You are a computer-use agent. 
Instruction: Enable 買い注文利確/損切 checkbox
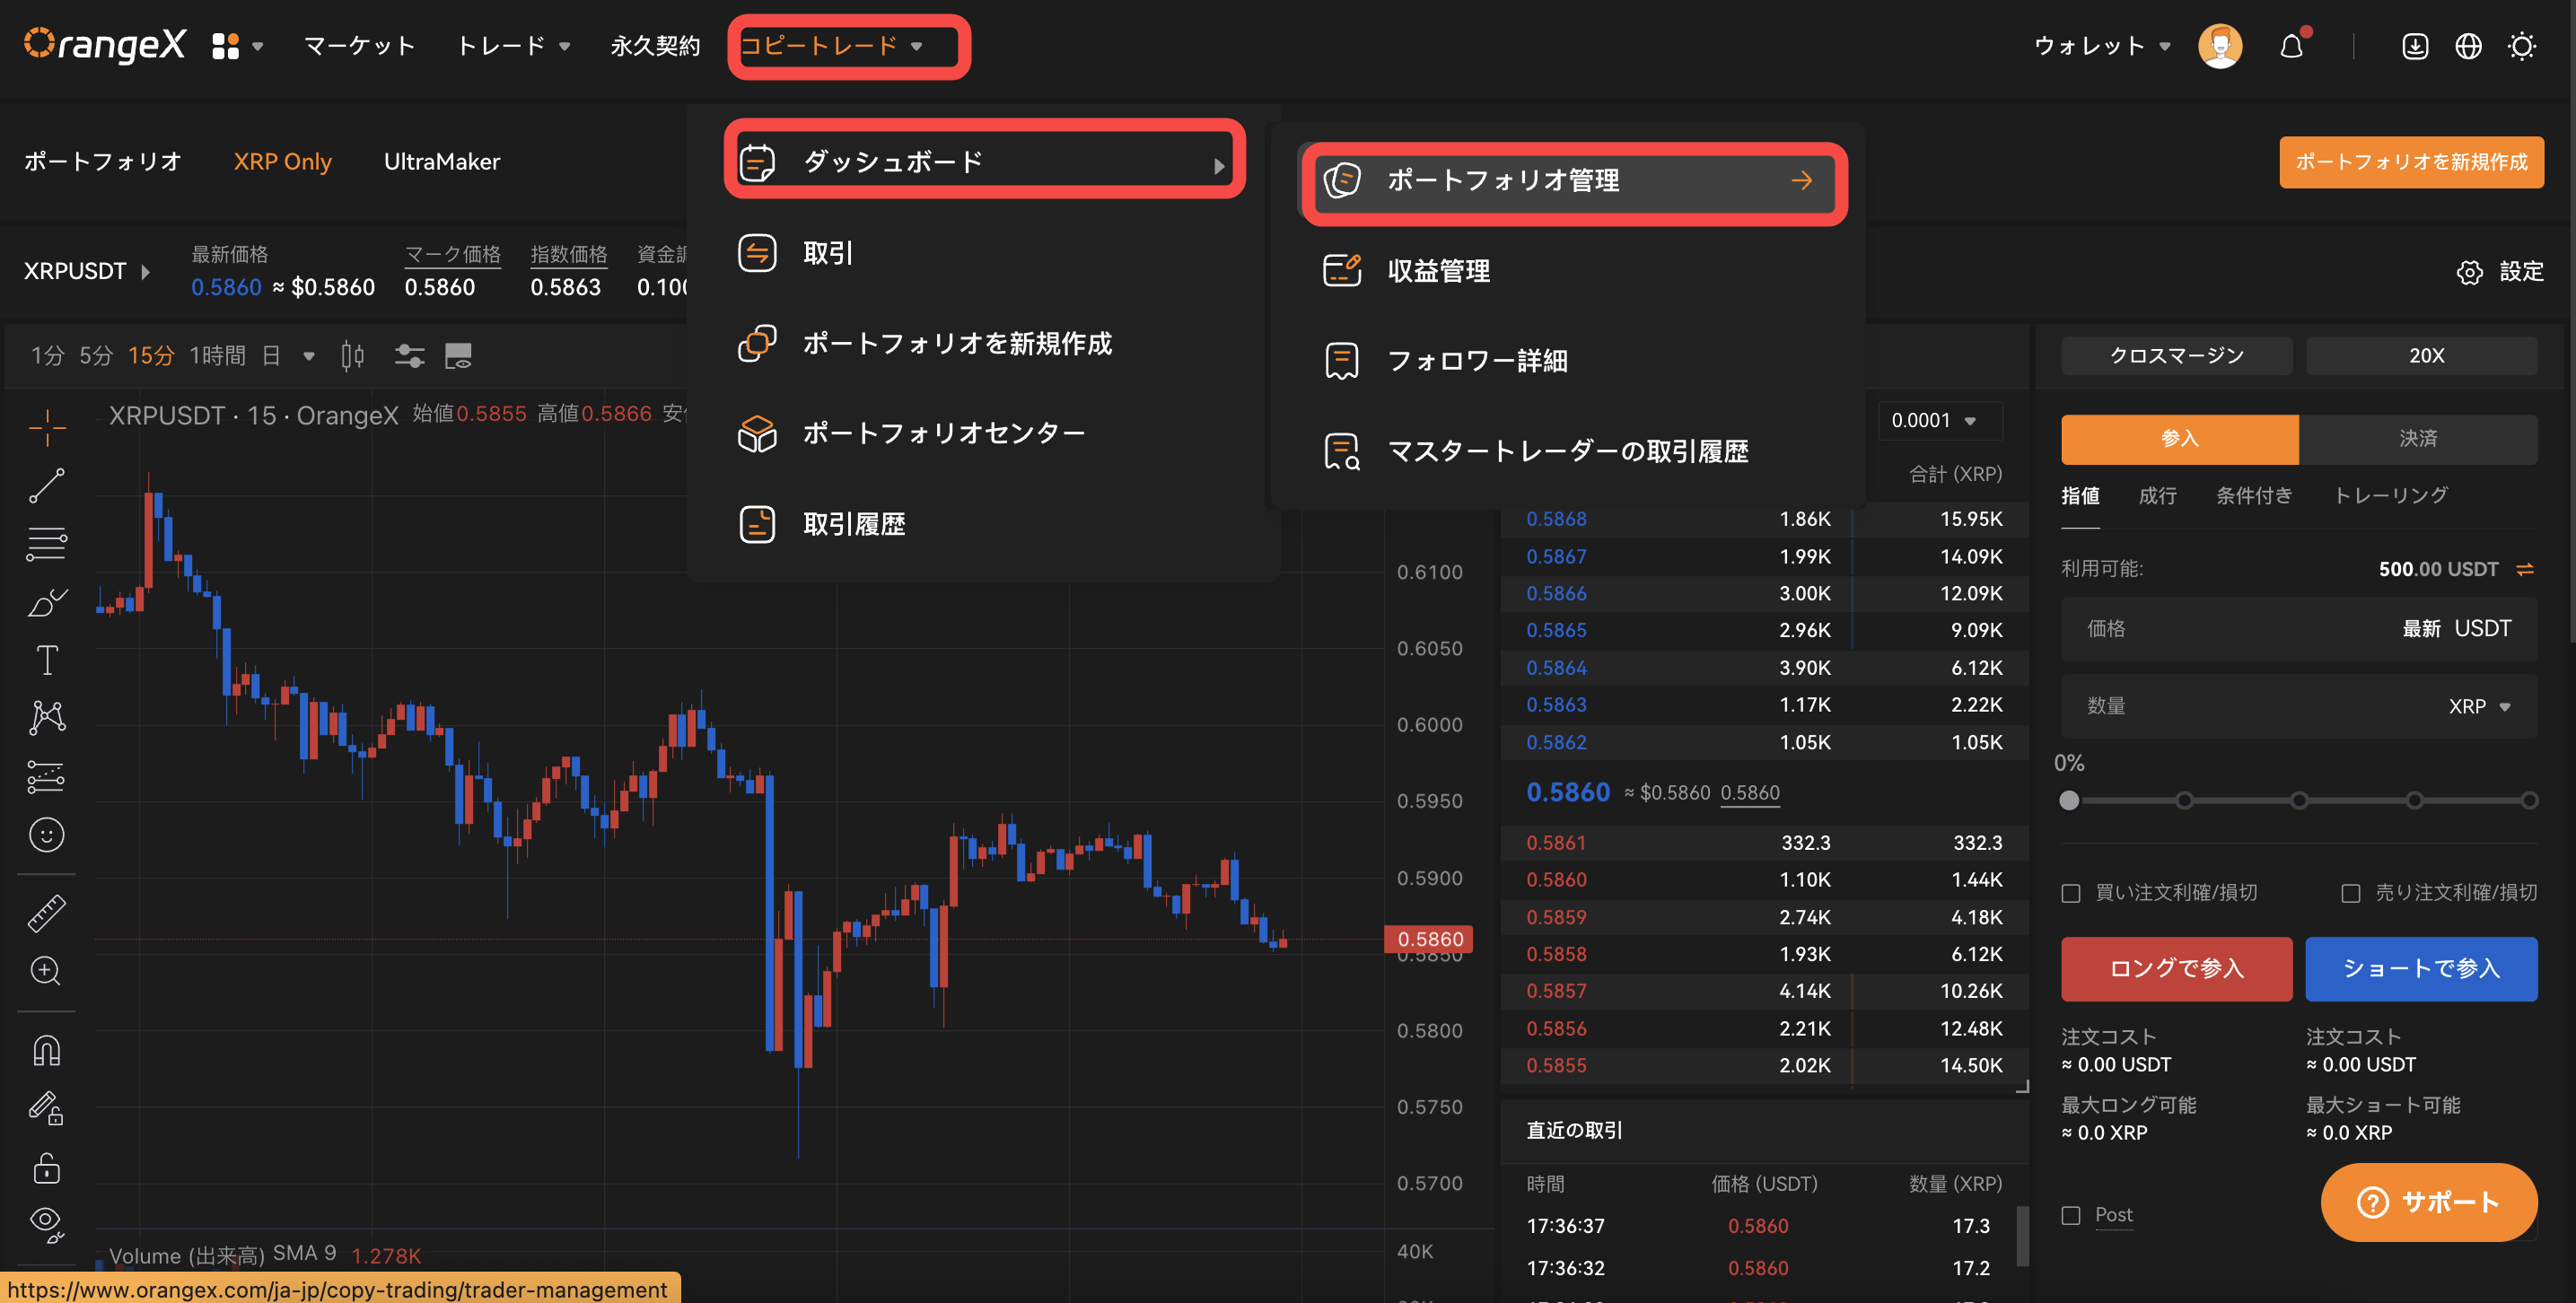(x=2071, y=893)
